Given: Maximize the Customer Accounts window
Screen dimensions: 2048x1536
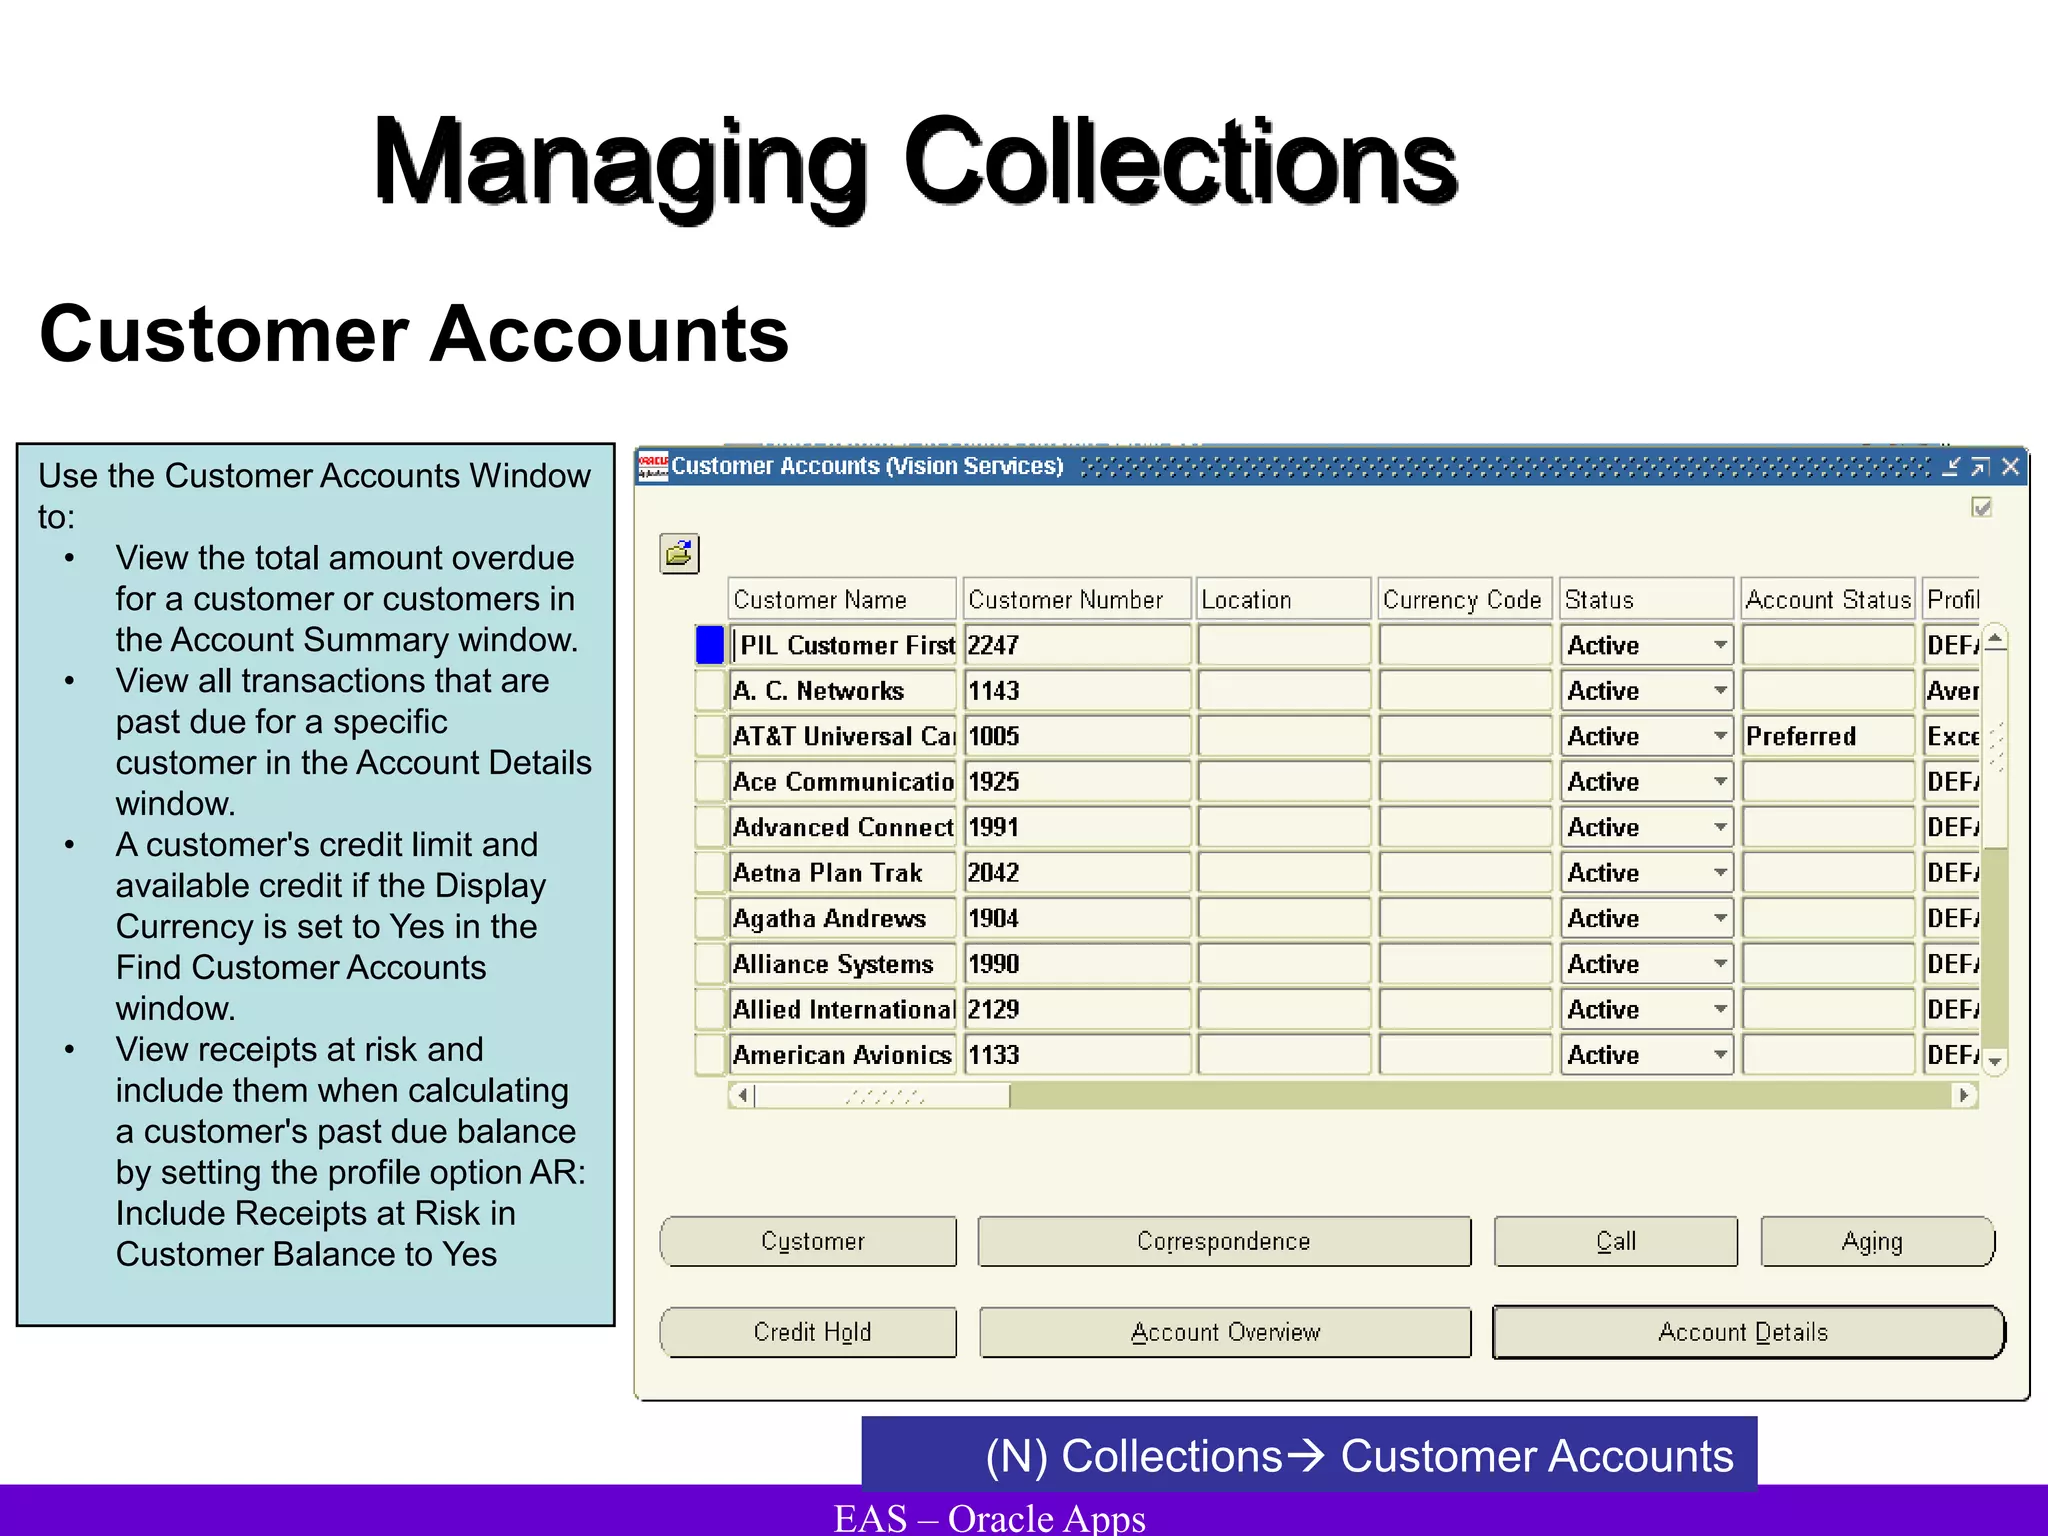Looking at the screenshot, I should 1980,466.
